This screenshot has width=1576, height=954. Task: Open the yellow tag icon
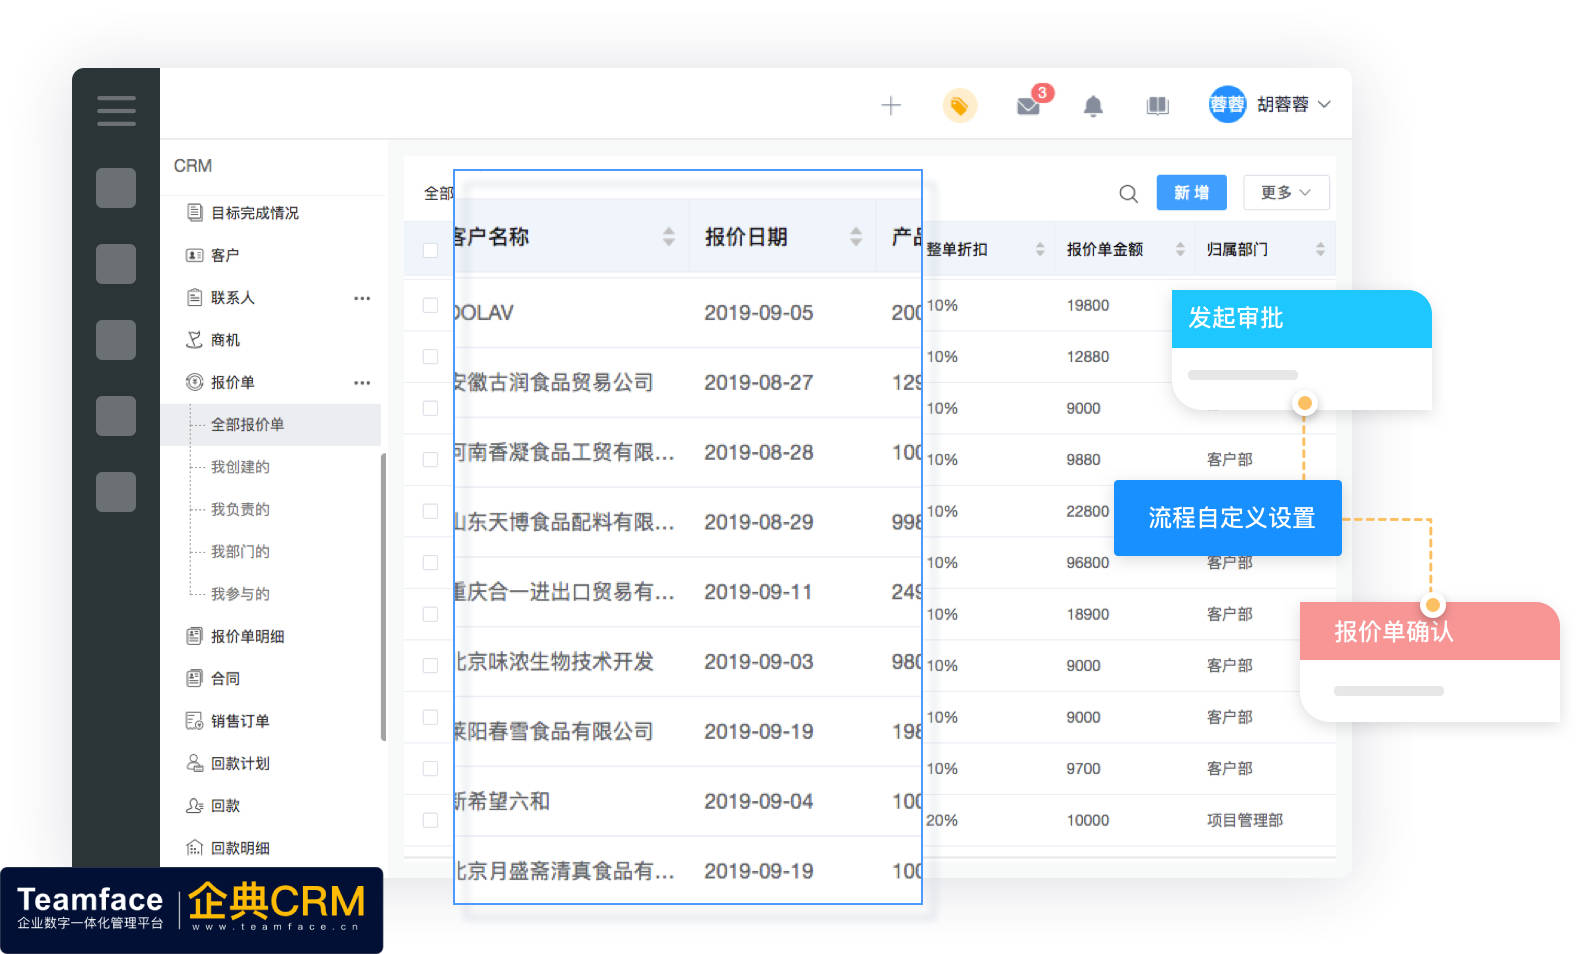click(959, 105)
